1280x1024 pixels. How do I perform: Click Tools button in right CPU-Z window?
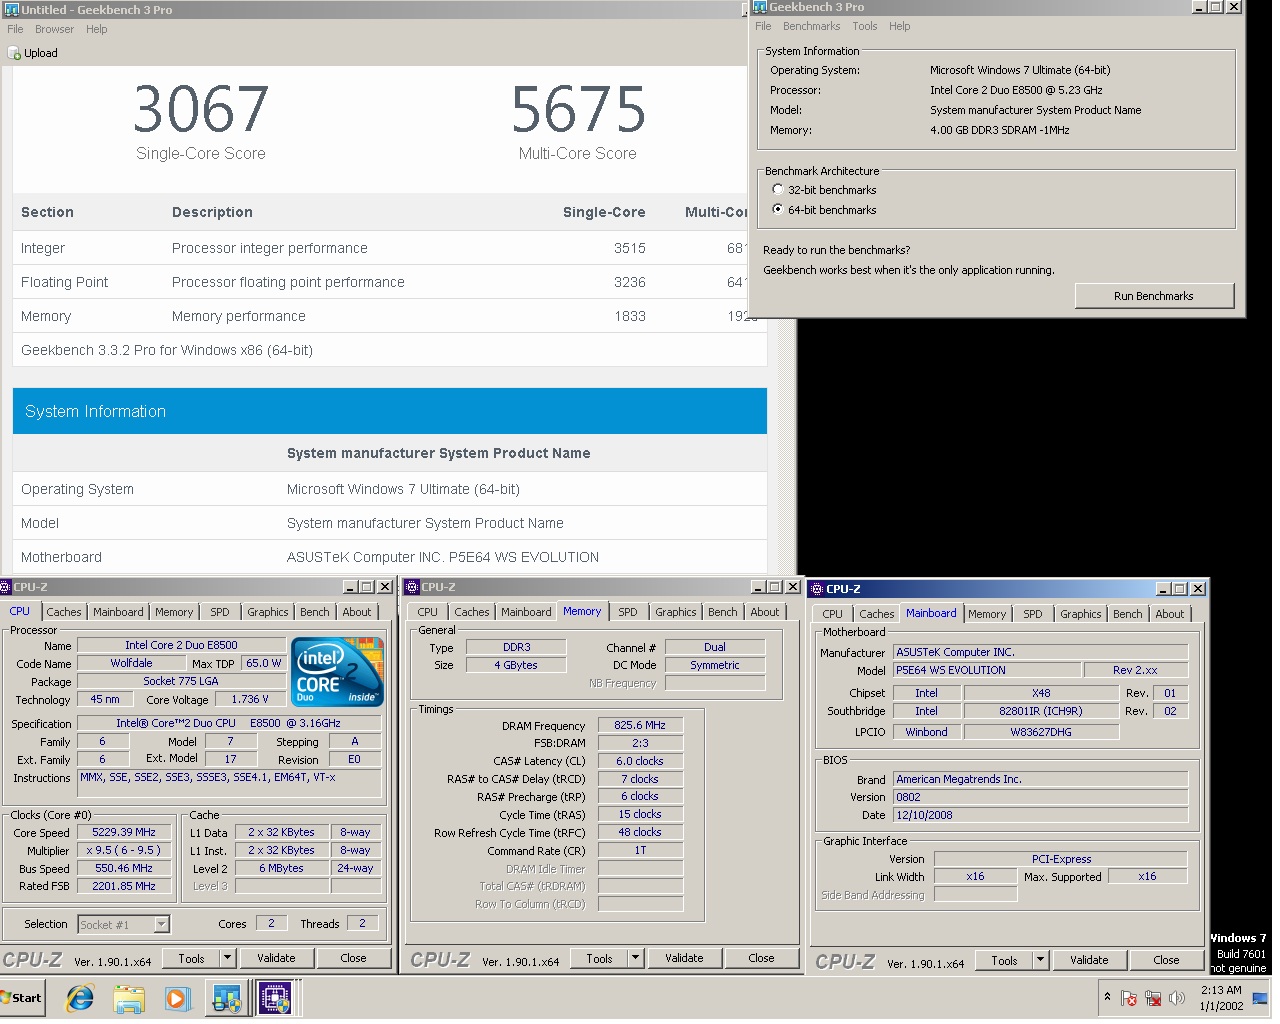pyautogui.click(x=1004, y=960)
